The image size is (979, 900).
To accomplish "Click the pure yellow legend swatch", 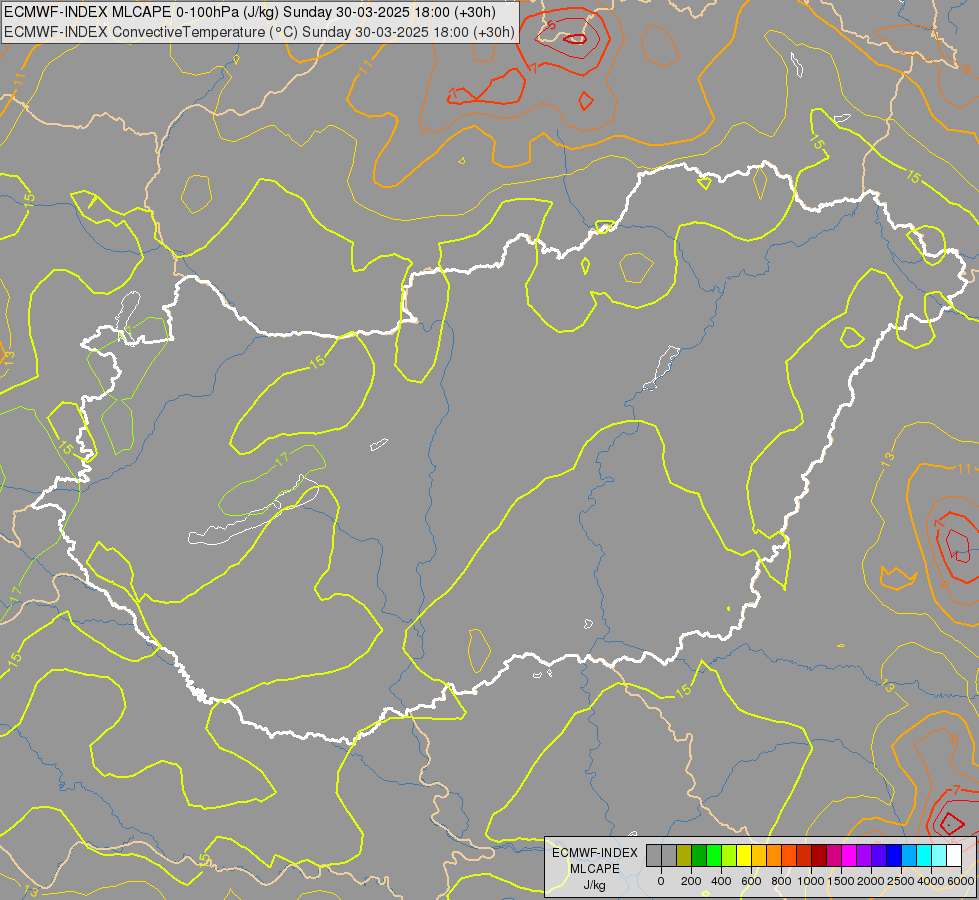I will (x=744, y=855).
